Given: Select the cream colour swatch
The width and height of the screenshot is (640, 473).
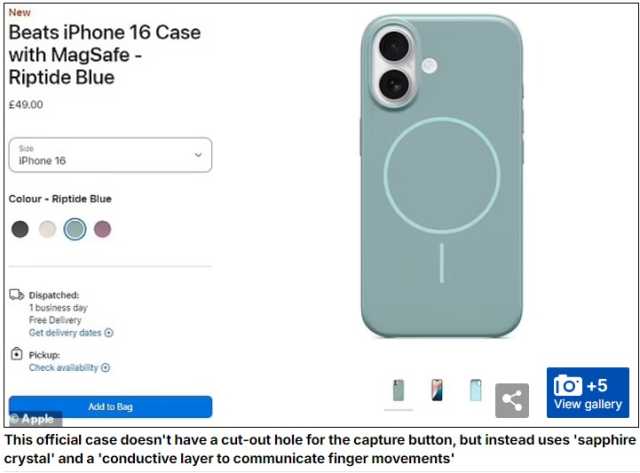Looking at the screenshot, I should point(47,229).
